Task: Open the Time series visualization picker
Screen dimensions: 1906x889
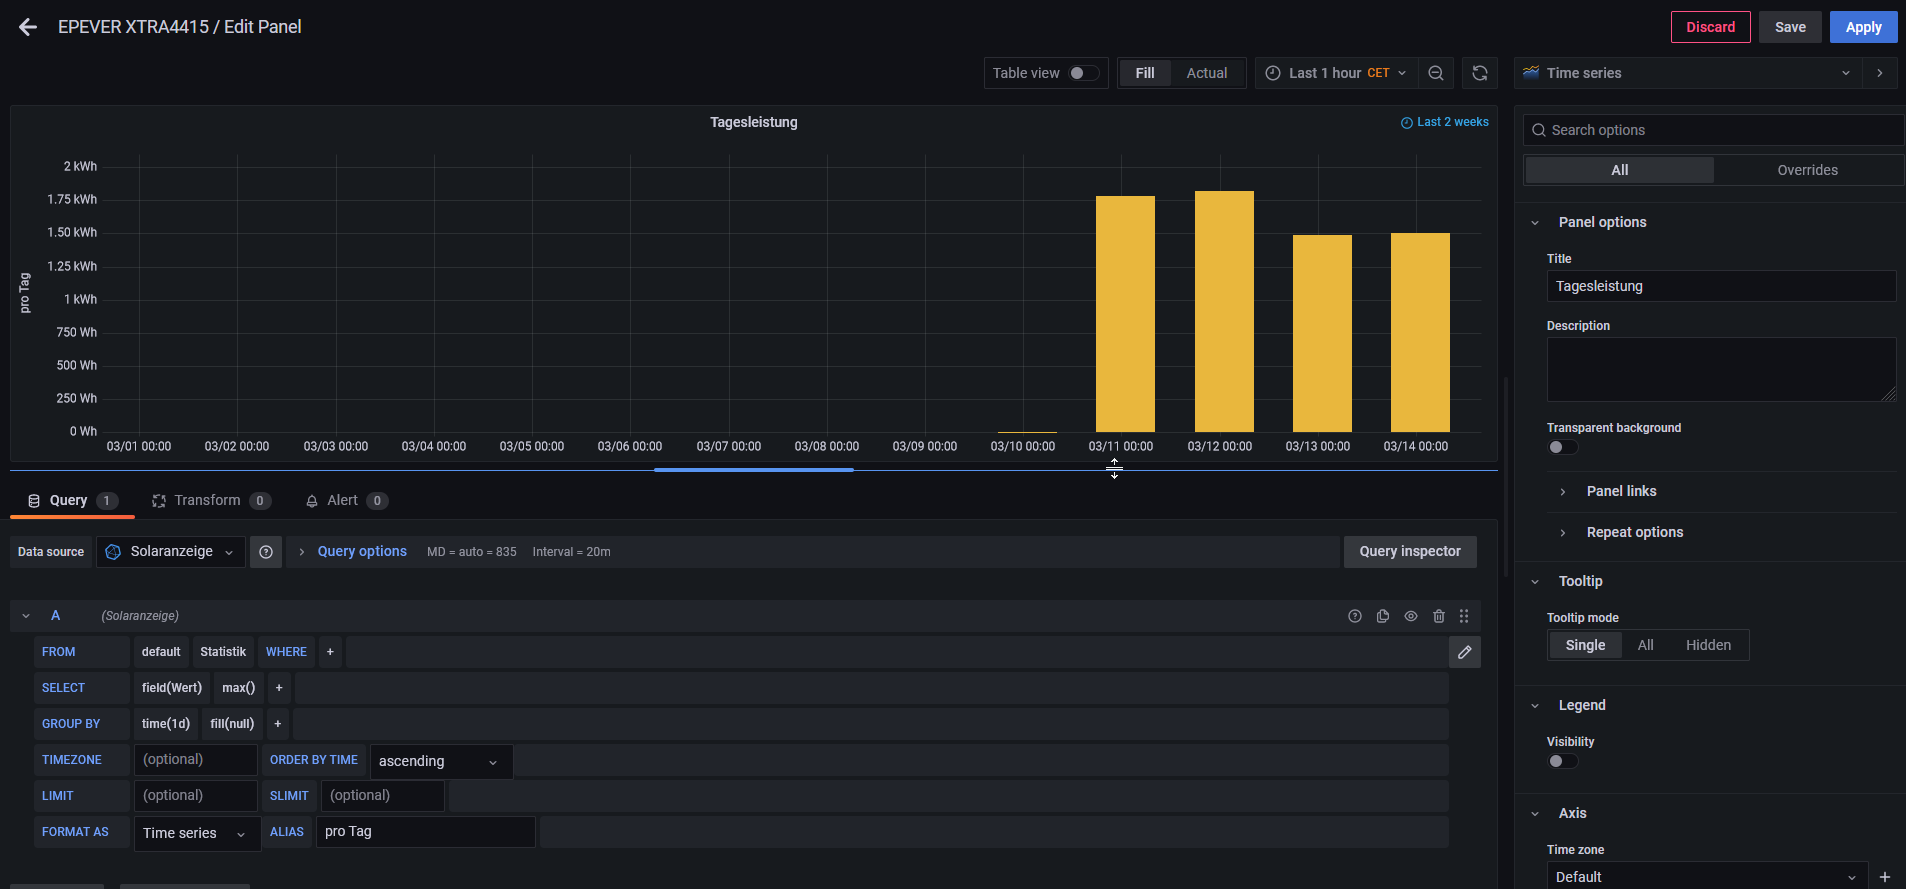Action: point(1687,73)
